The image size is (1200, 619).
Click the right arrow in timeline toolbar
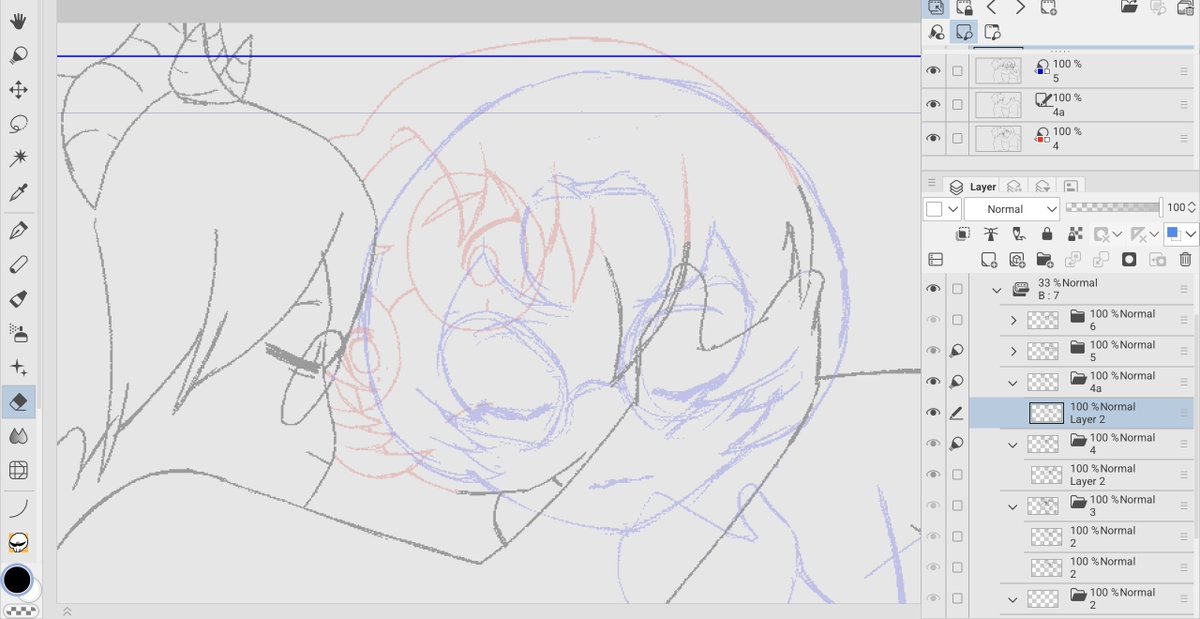click(1020, 7)
